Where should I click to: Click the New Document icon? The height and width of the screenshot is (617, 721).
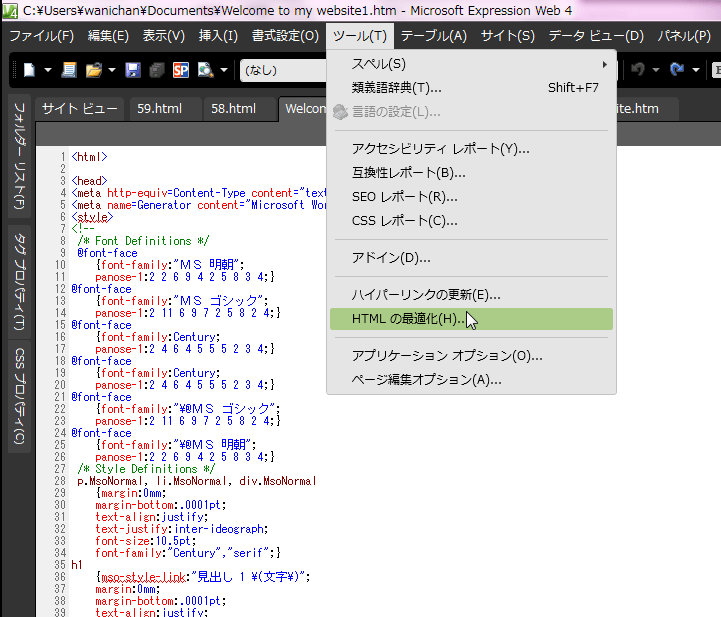pos(30,70)
